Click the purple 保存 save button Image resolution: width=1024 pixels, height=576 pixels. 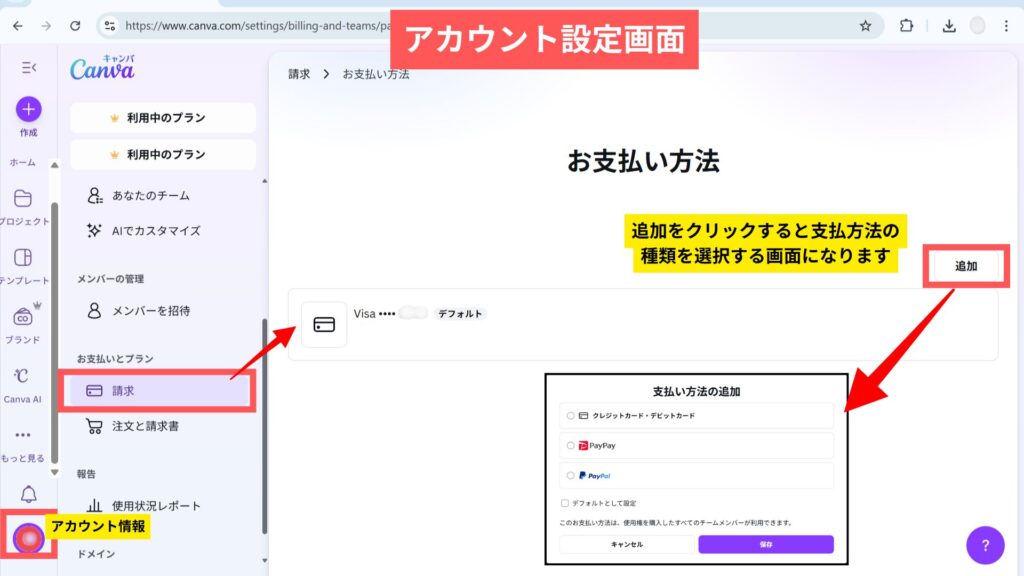(x=765, y=544)
